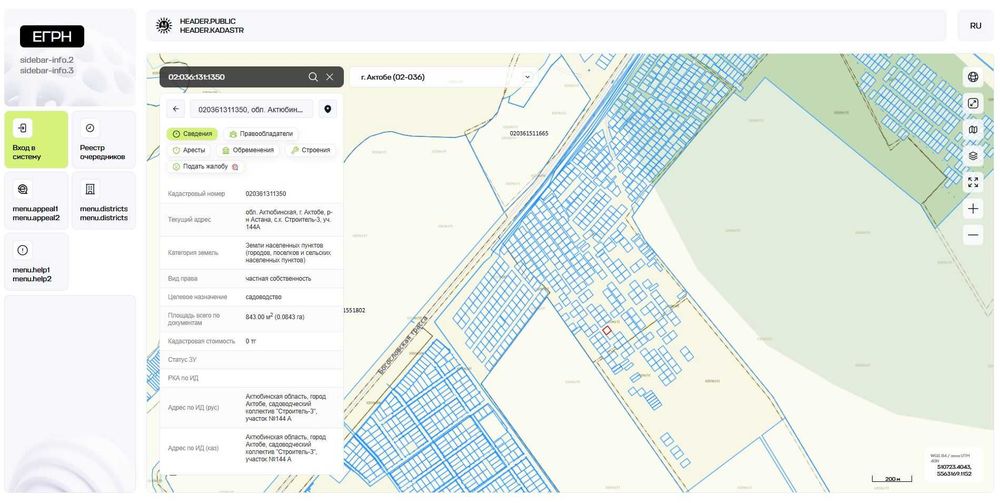Select the Аресты tab
Viewport: 1000px width, 503px height.
[x=189, y=150]
